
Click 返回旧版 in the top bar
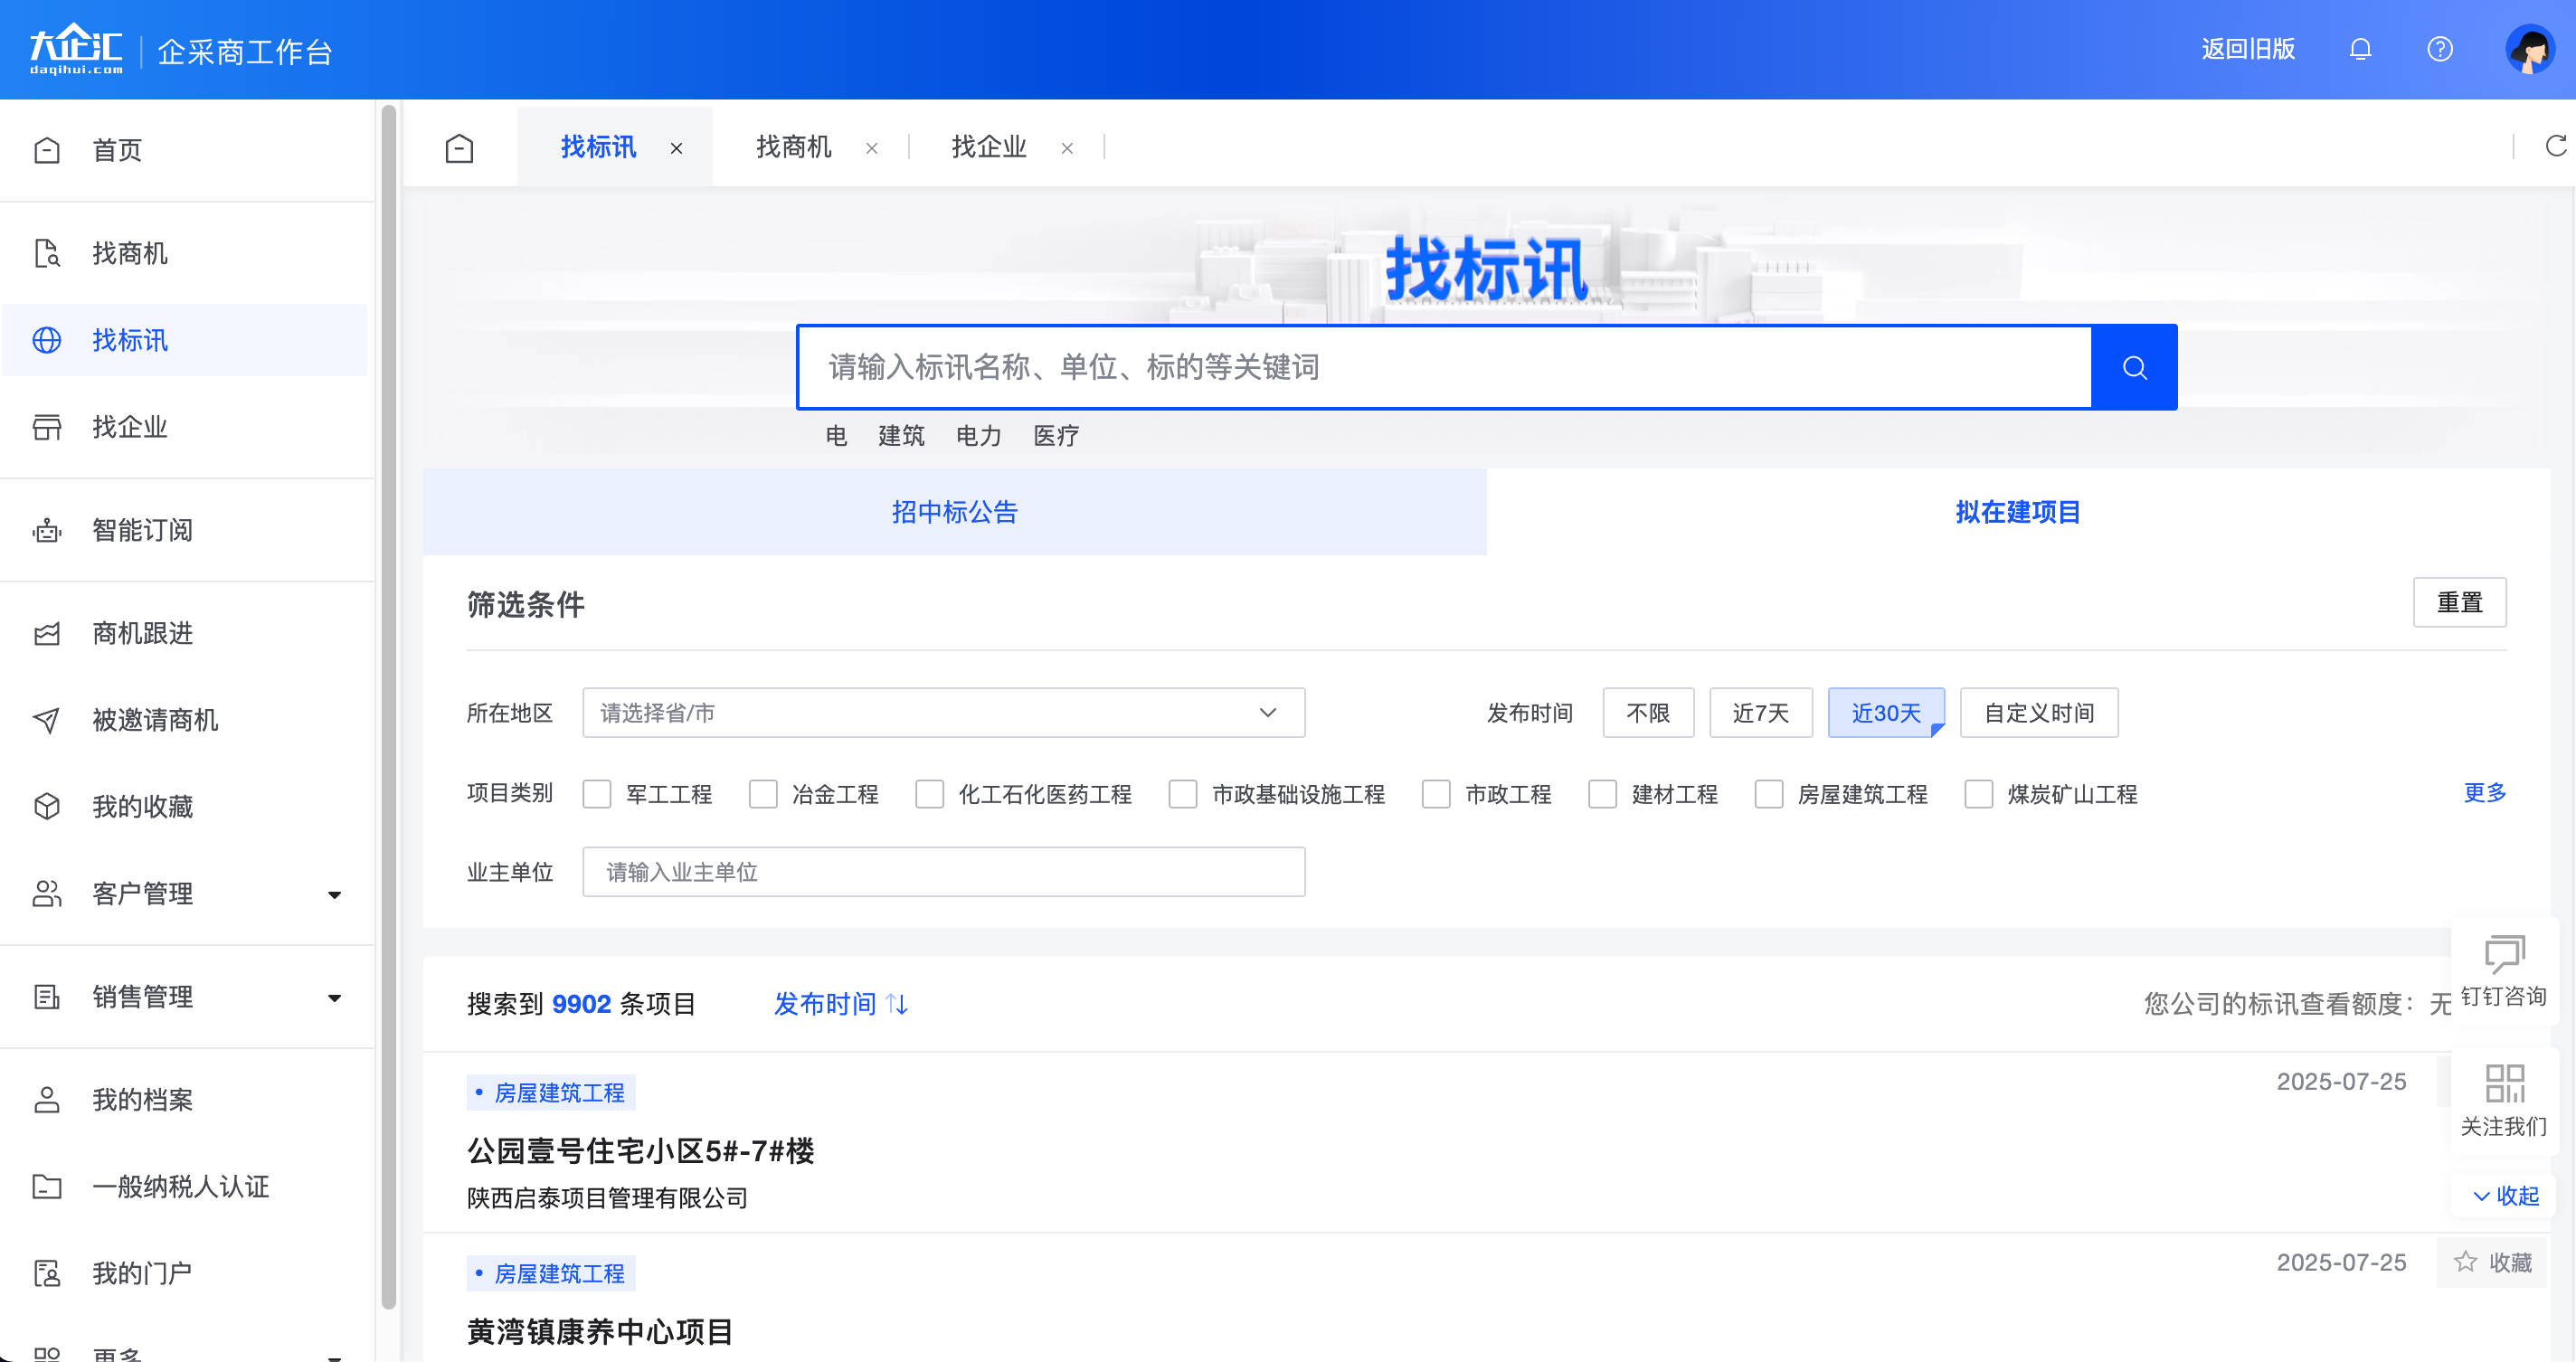coord(2247,49)
